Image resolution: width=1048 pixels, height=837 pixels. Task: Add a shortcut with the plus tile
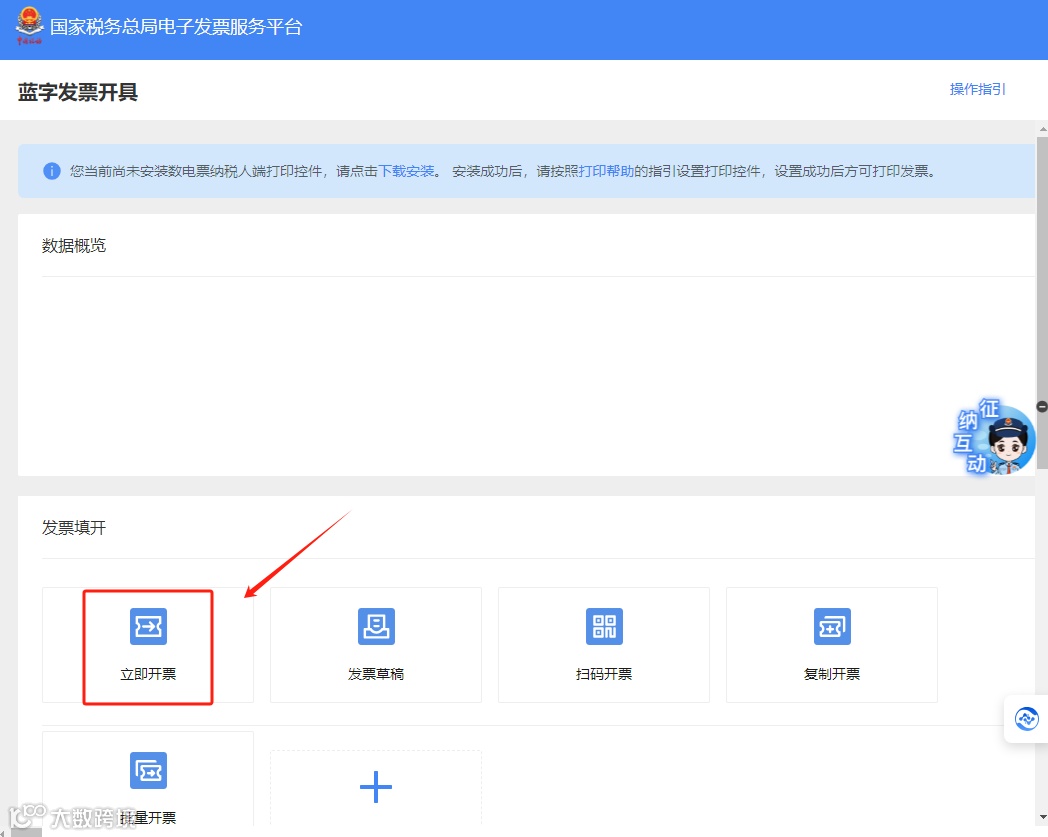click(x=376, y=787)
